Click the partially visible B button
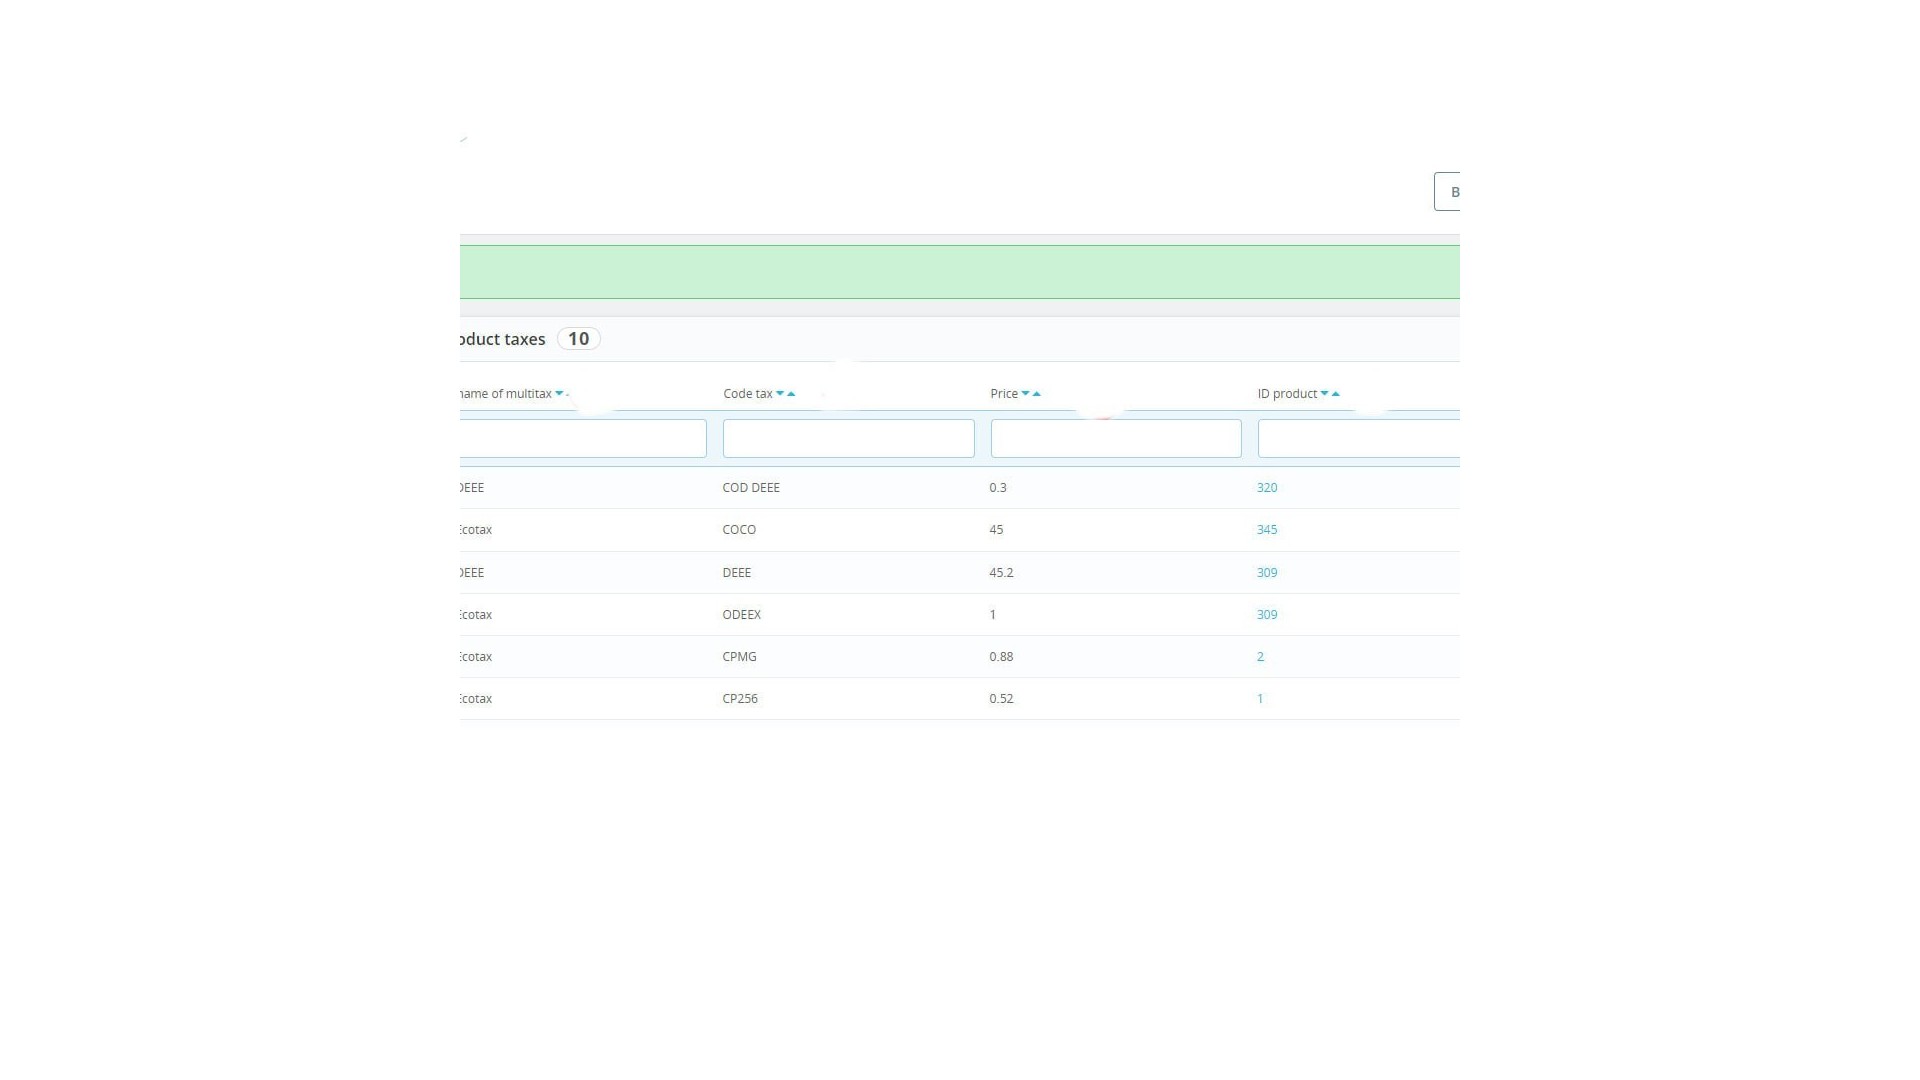This screenshot has width=1920, height=1080. point(1448,192)
